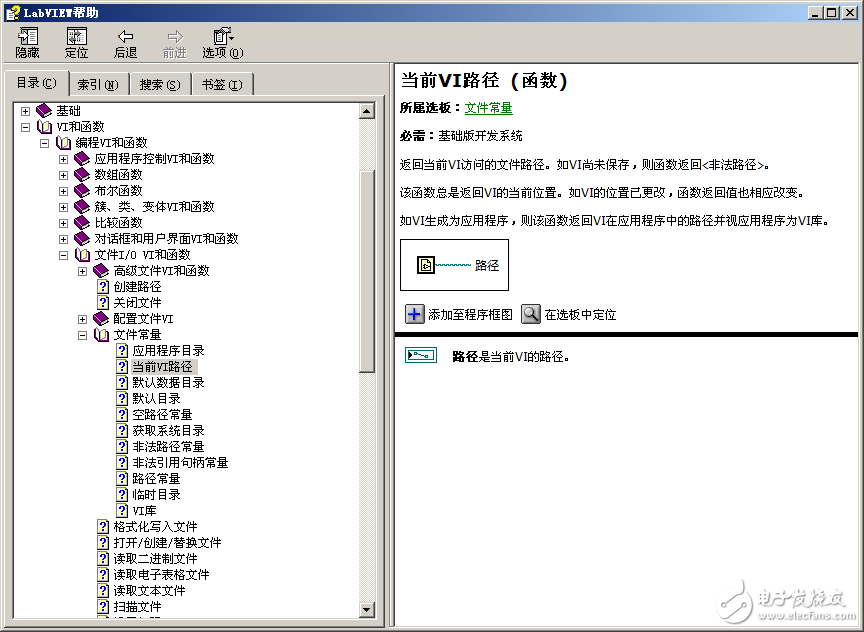864x632 pixels.
Task: Click the help page icon beside VI库
Action: [x=122, y=510]
